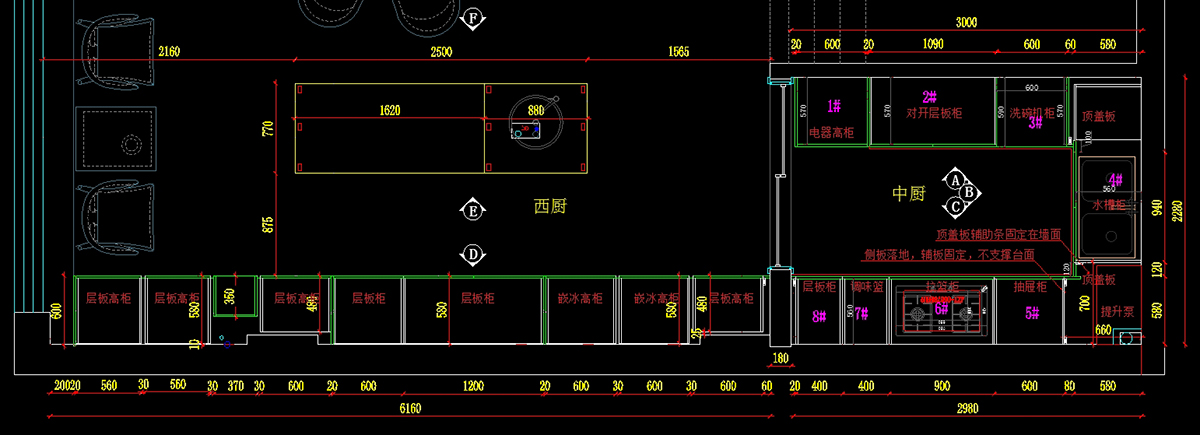Select the 1620 island dimension text
This screenshot has width=1200, height=435.
click(x=390, y=111)
